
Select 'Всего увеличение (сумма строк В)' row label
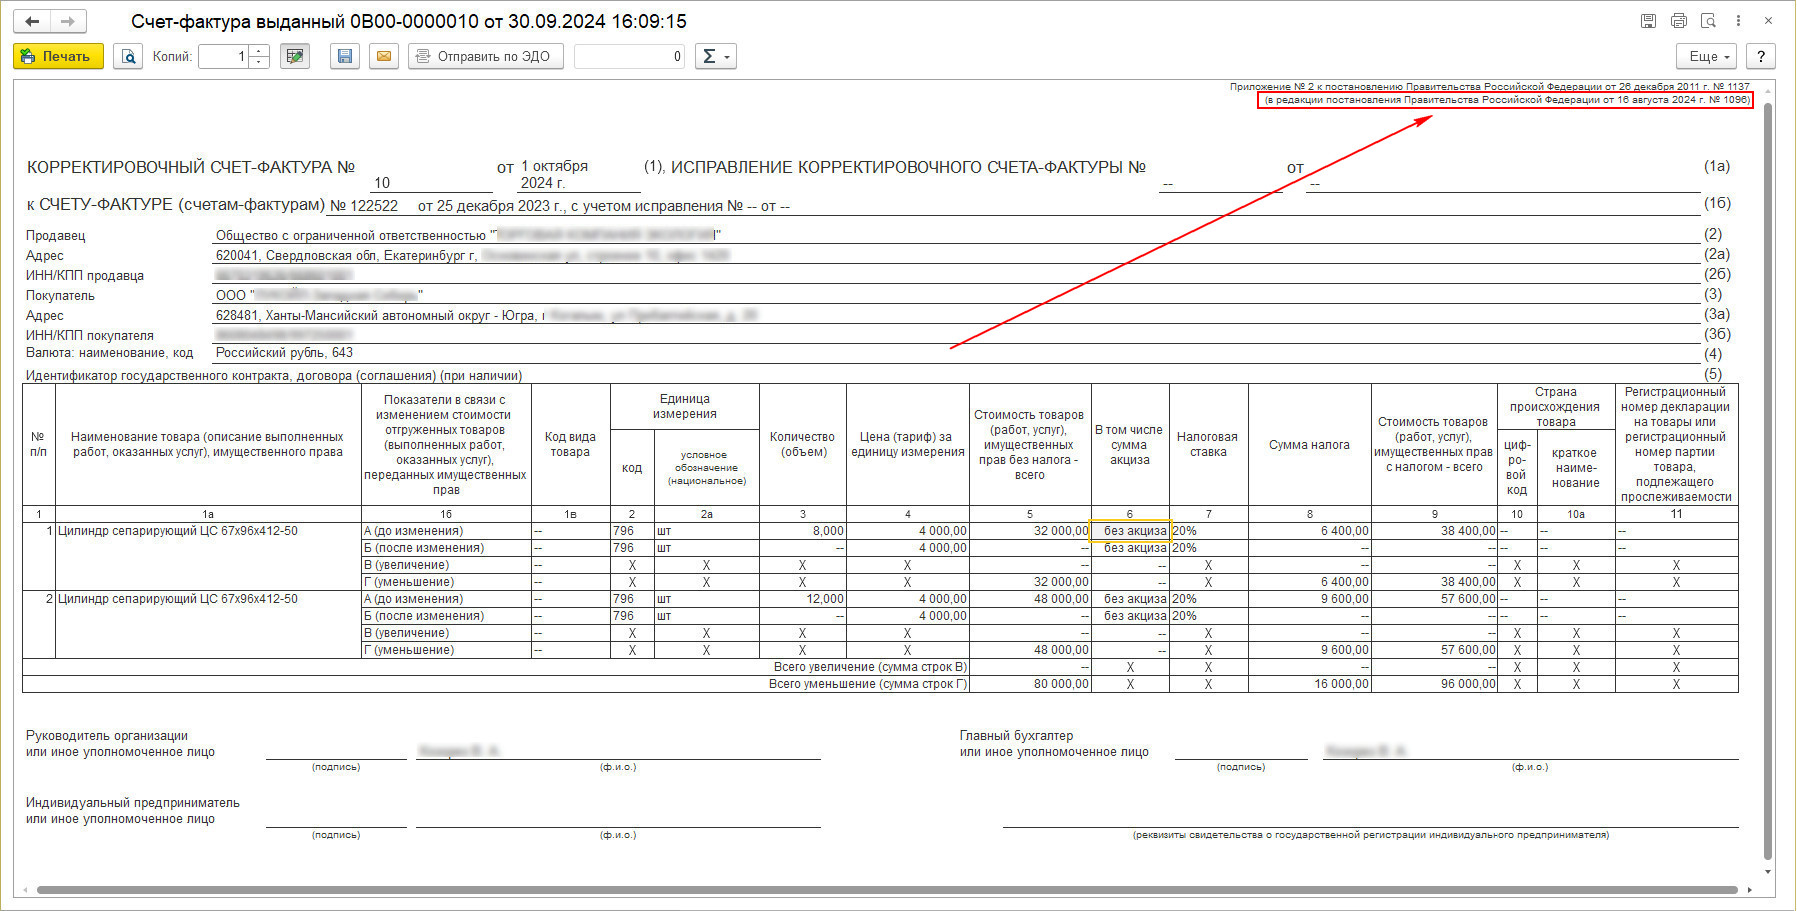click(x=869, y=667)
